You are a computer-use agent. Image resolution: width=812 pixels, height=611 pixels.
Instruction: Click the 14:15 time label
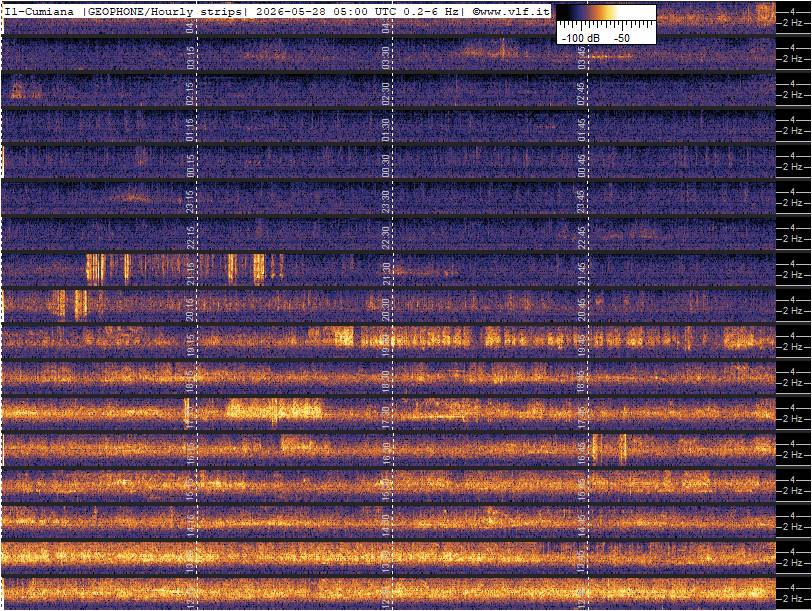[191, 526]
